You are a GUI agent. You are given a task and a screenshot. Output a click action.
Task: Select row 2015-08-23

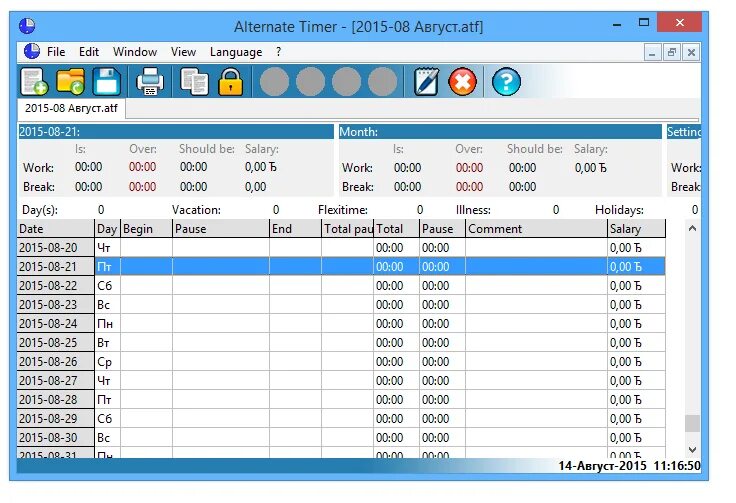pos(341,305)
